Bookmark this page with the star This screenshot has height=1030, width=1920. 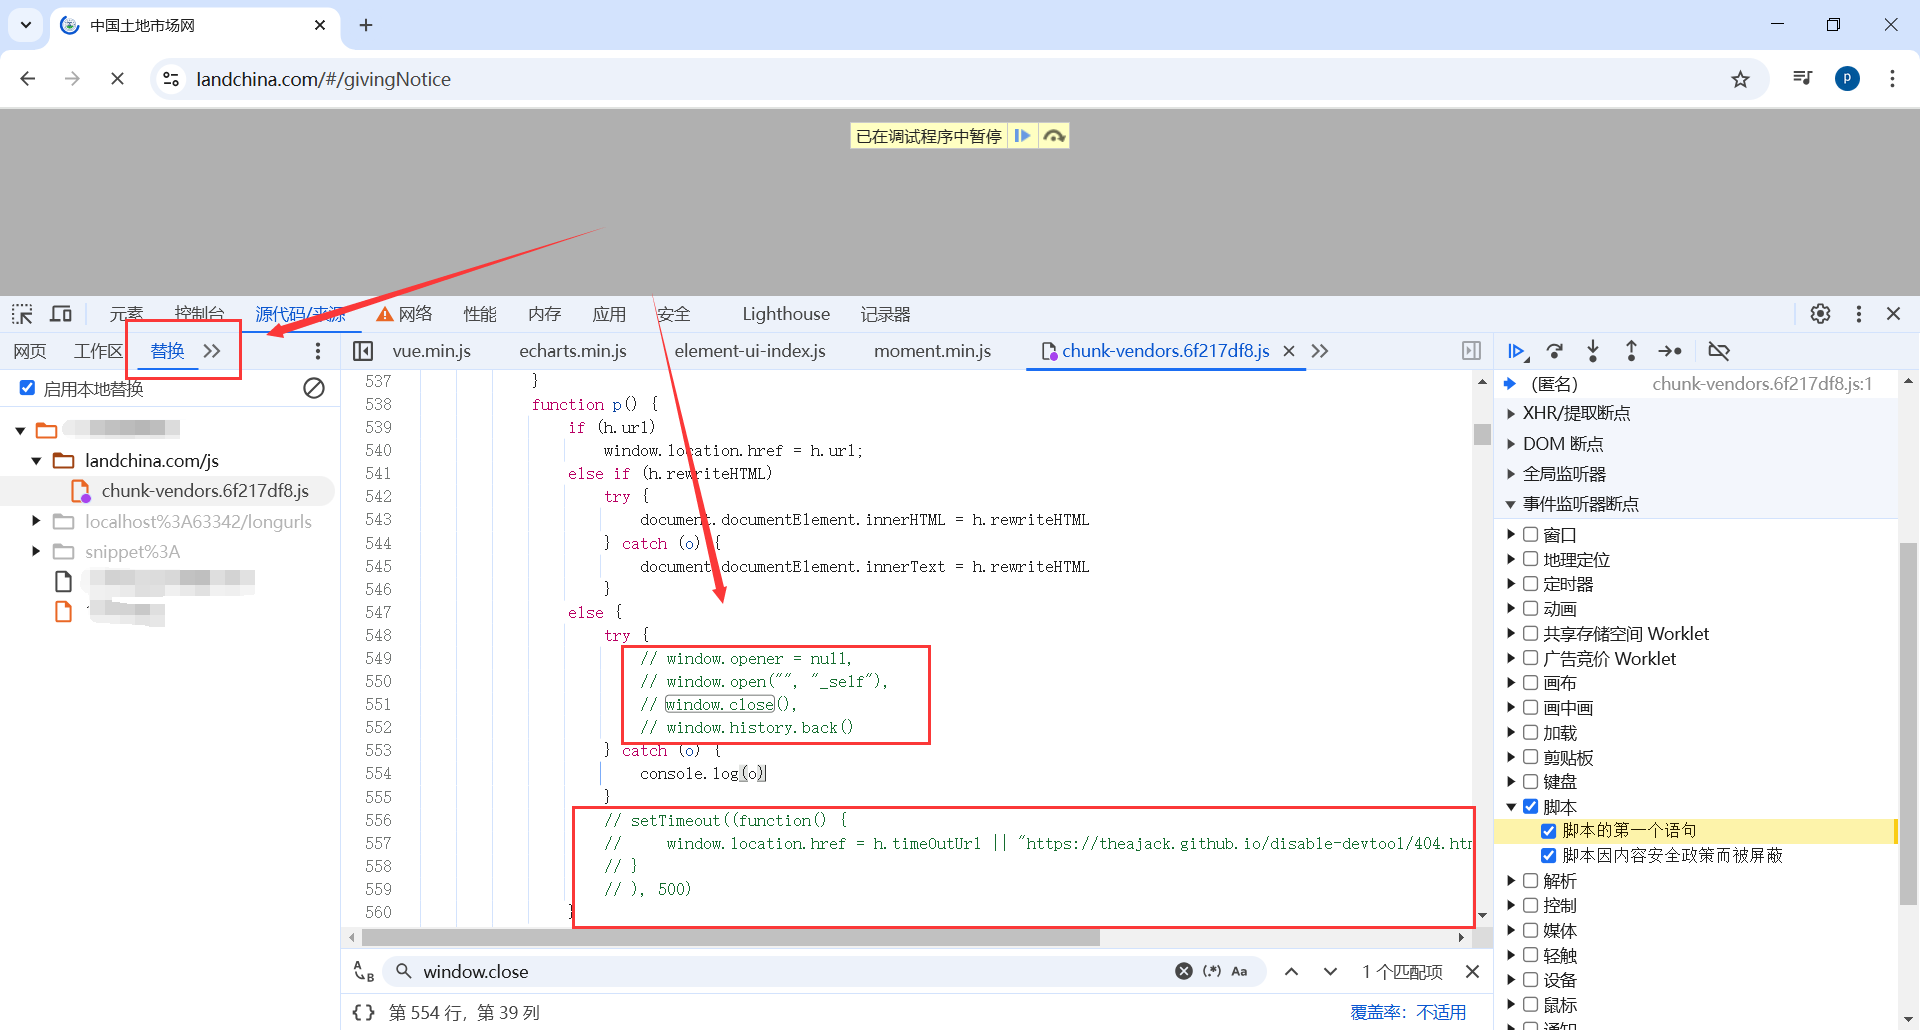[1741, 79]
